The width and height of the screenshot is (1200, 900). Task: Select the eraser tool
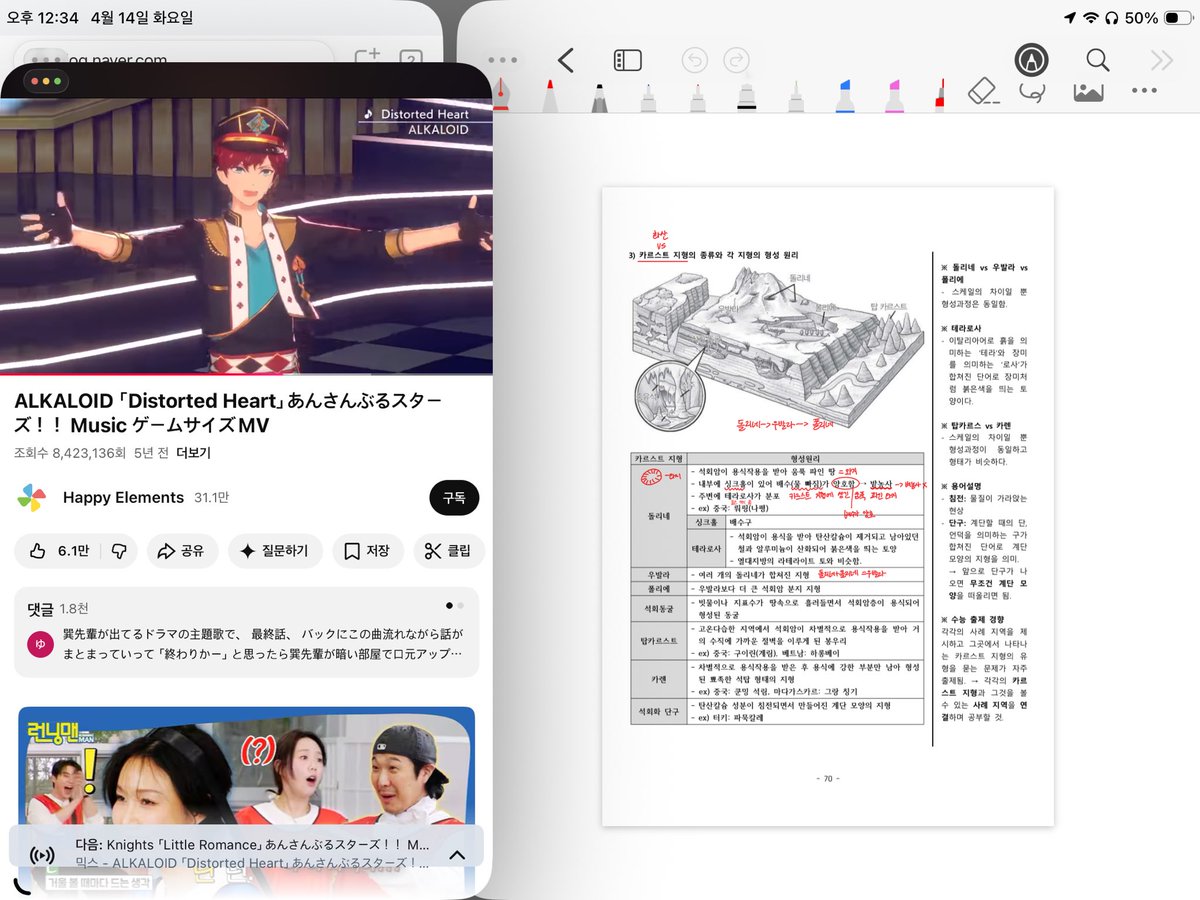click(x=985, y=92)
